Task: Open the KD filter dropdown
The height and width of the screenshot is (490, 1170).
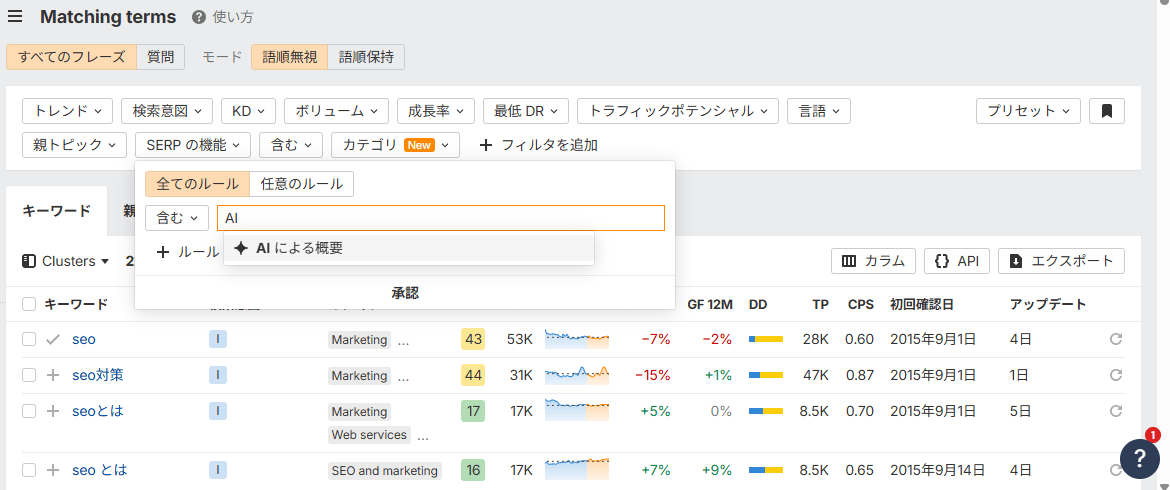Action: (248, 111)
